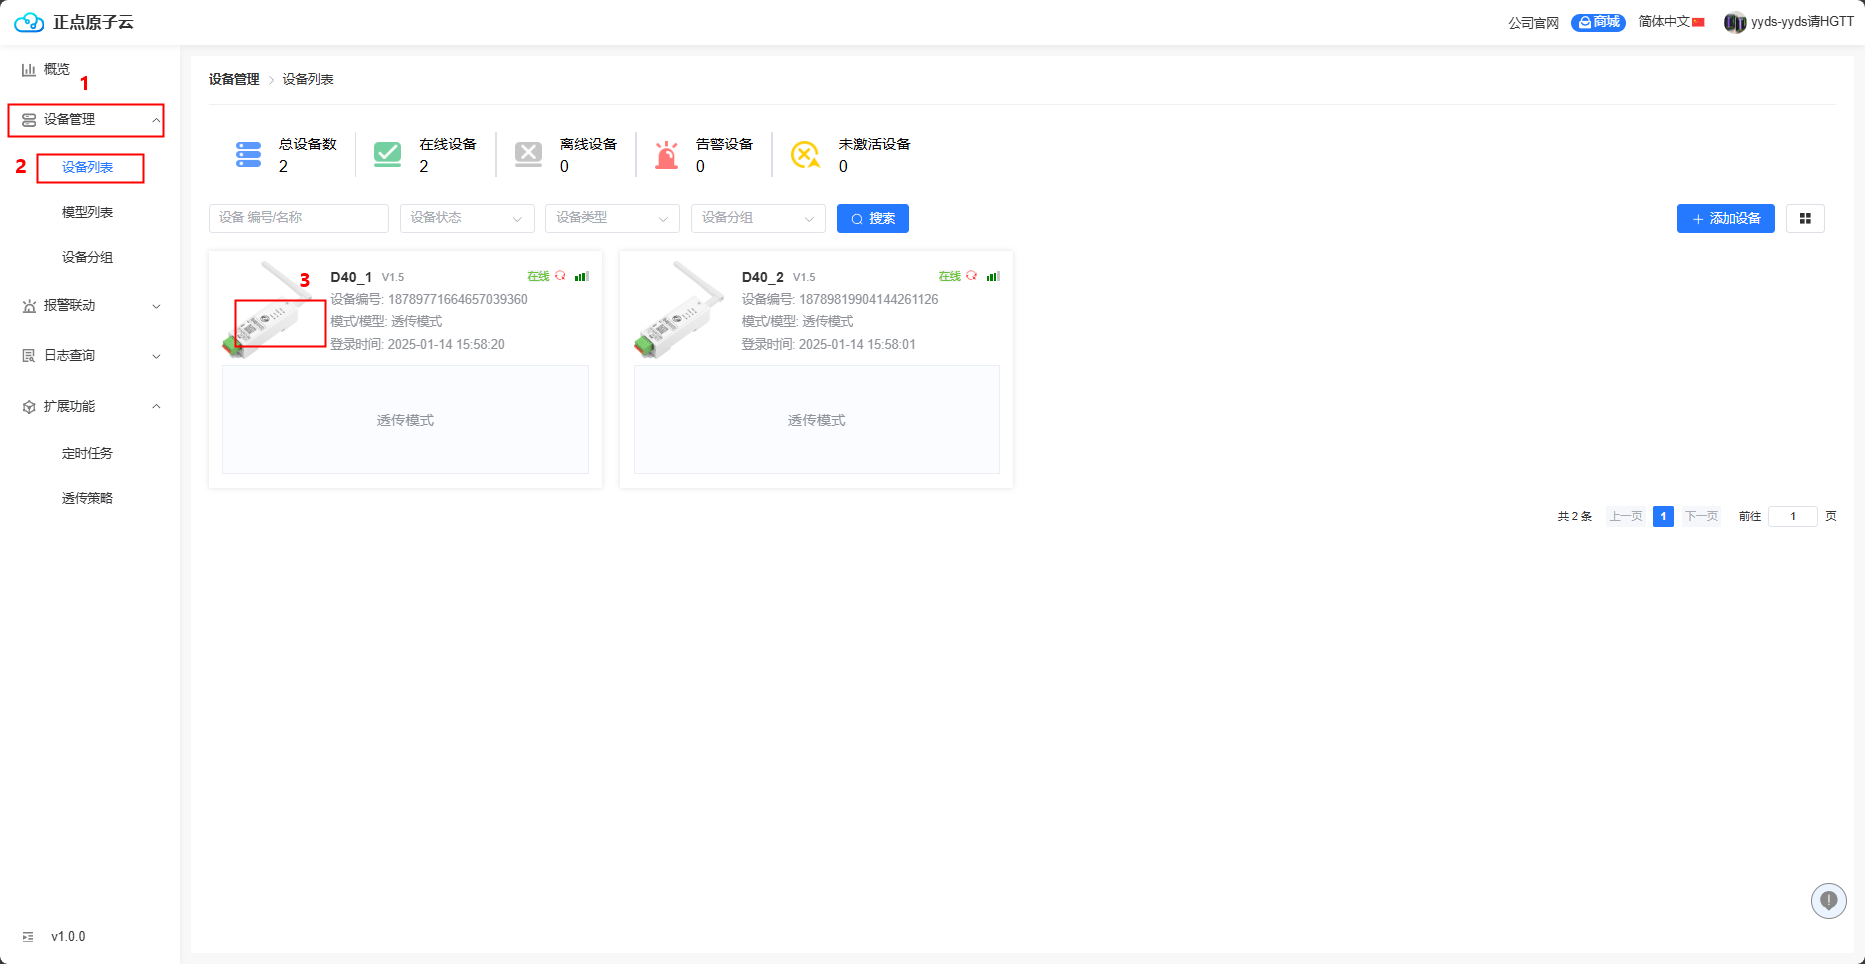Viewport: 1865px width, 964px height.
Task: Open the 设备状态 dropdown filter
Action: (x=467, y=218)
